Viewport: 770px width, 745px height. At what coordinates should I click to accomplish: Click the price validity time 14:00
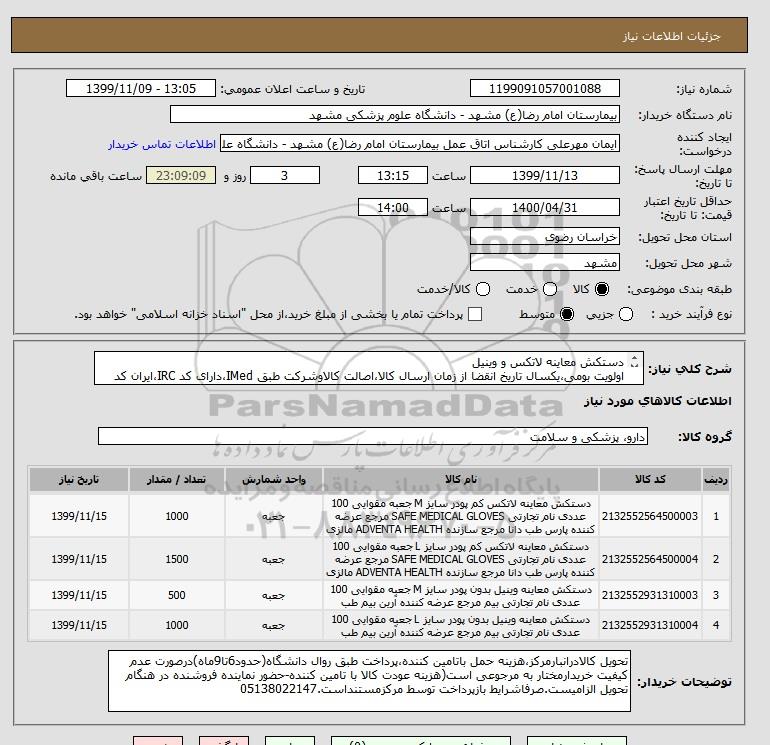click(393, 207)
